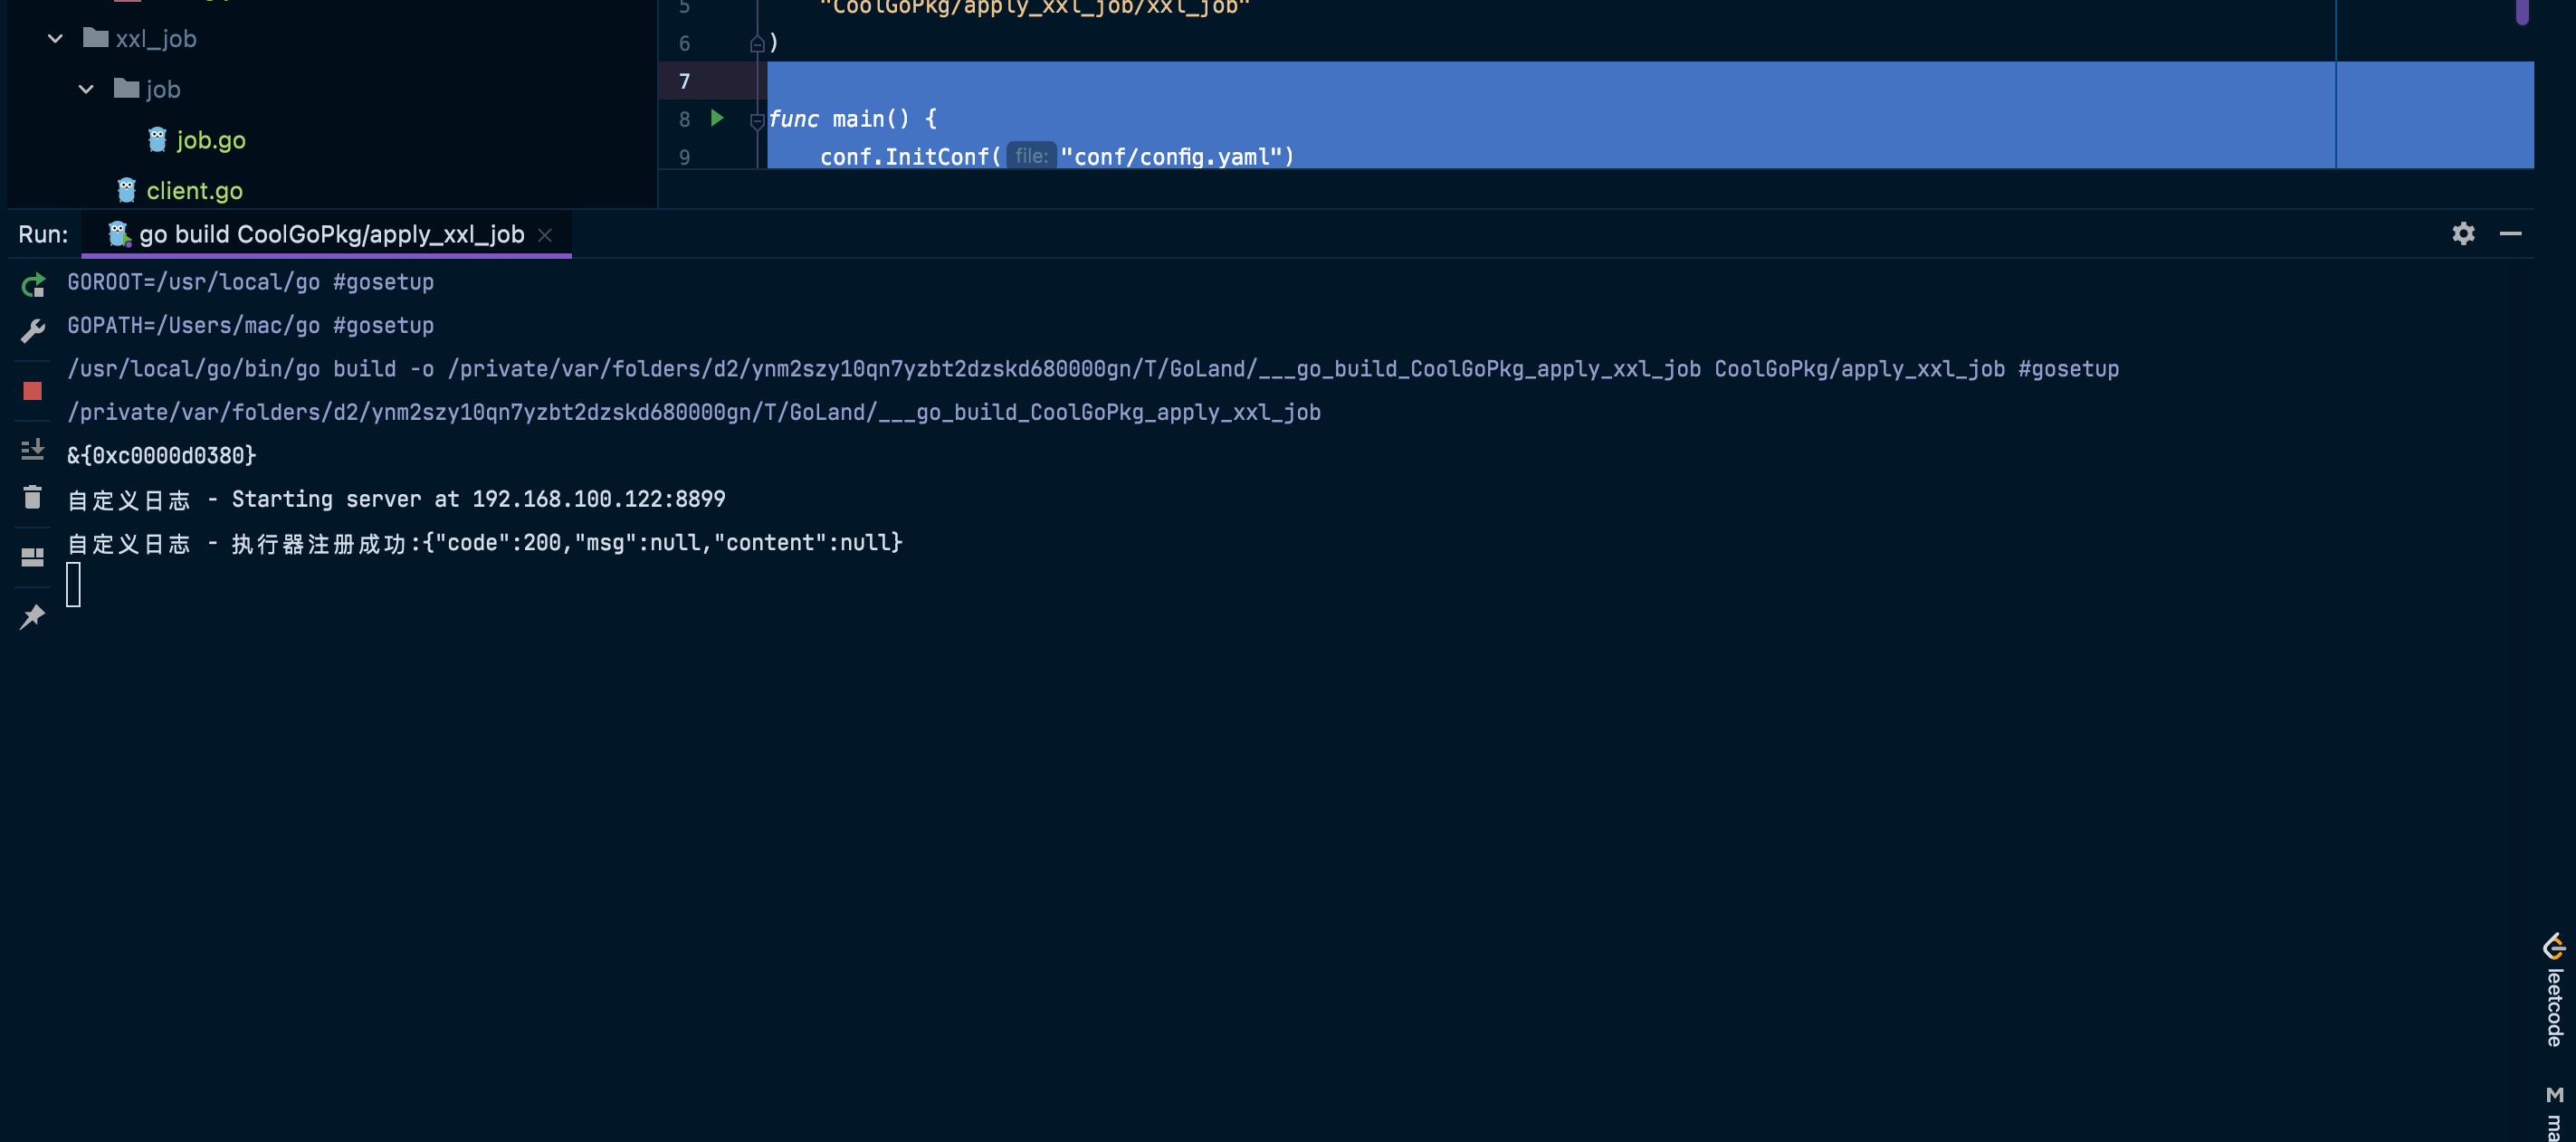Collapse the xxl_job folder
2576x1142 pixels.
click(53, 38)
